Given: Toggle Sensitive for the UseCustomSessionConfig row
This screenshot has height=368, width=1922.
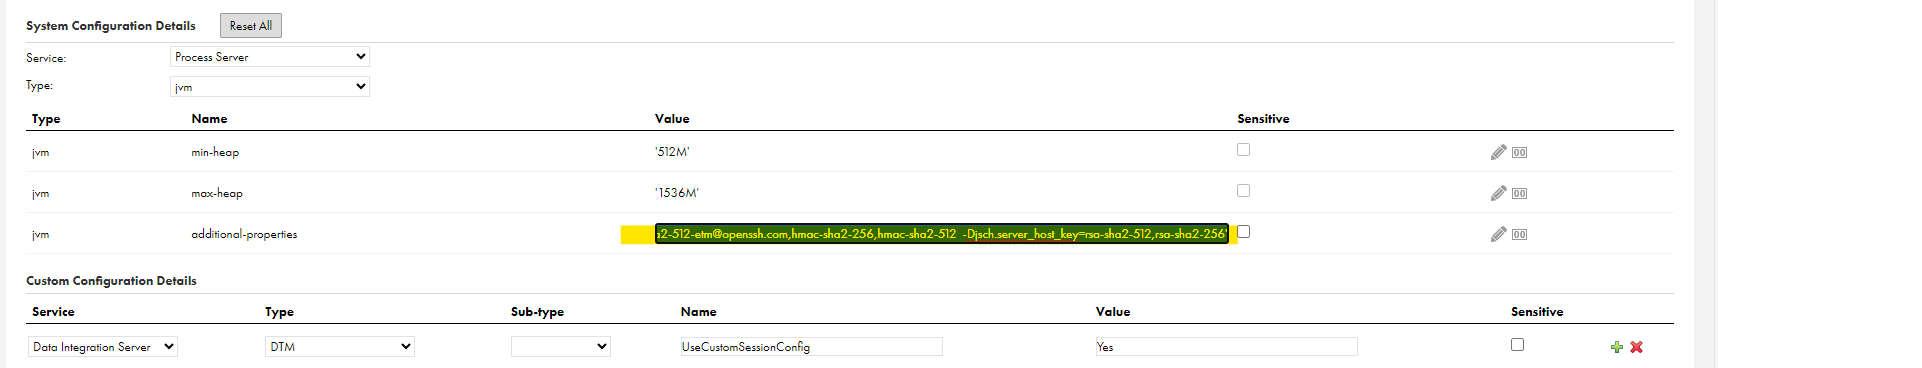Looking at the screenshot, I should (1517, 344).
